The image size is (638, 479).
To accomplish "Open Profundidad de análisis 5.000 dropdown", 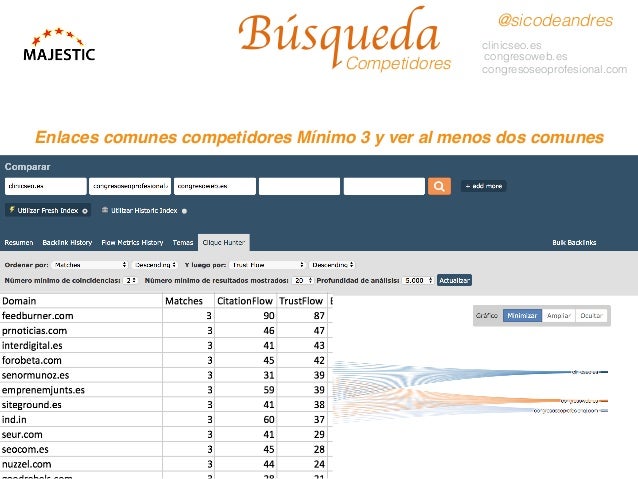I will pyautogui.click(x=418, y=280).
